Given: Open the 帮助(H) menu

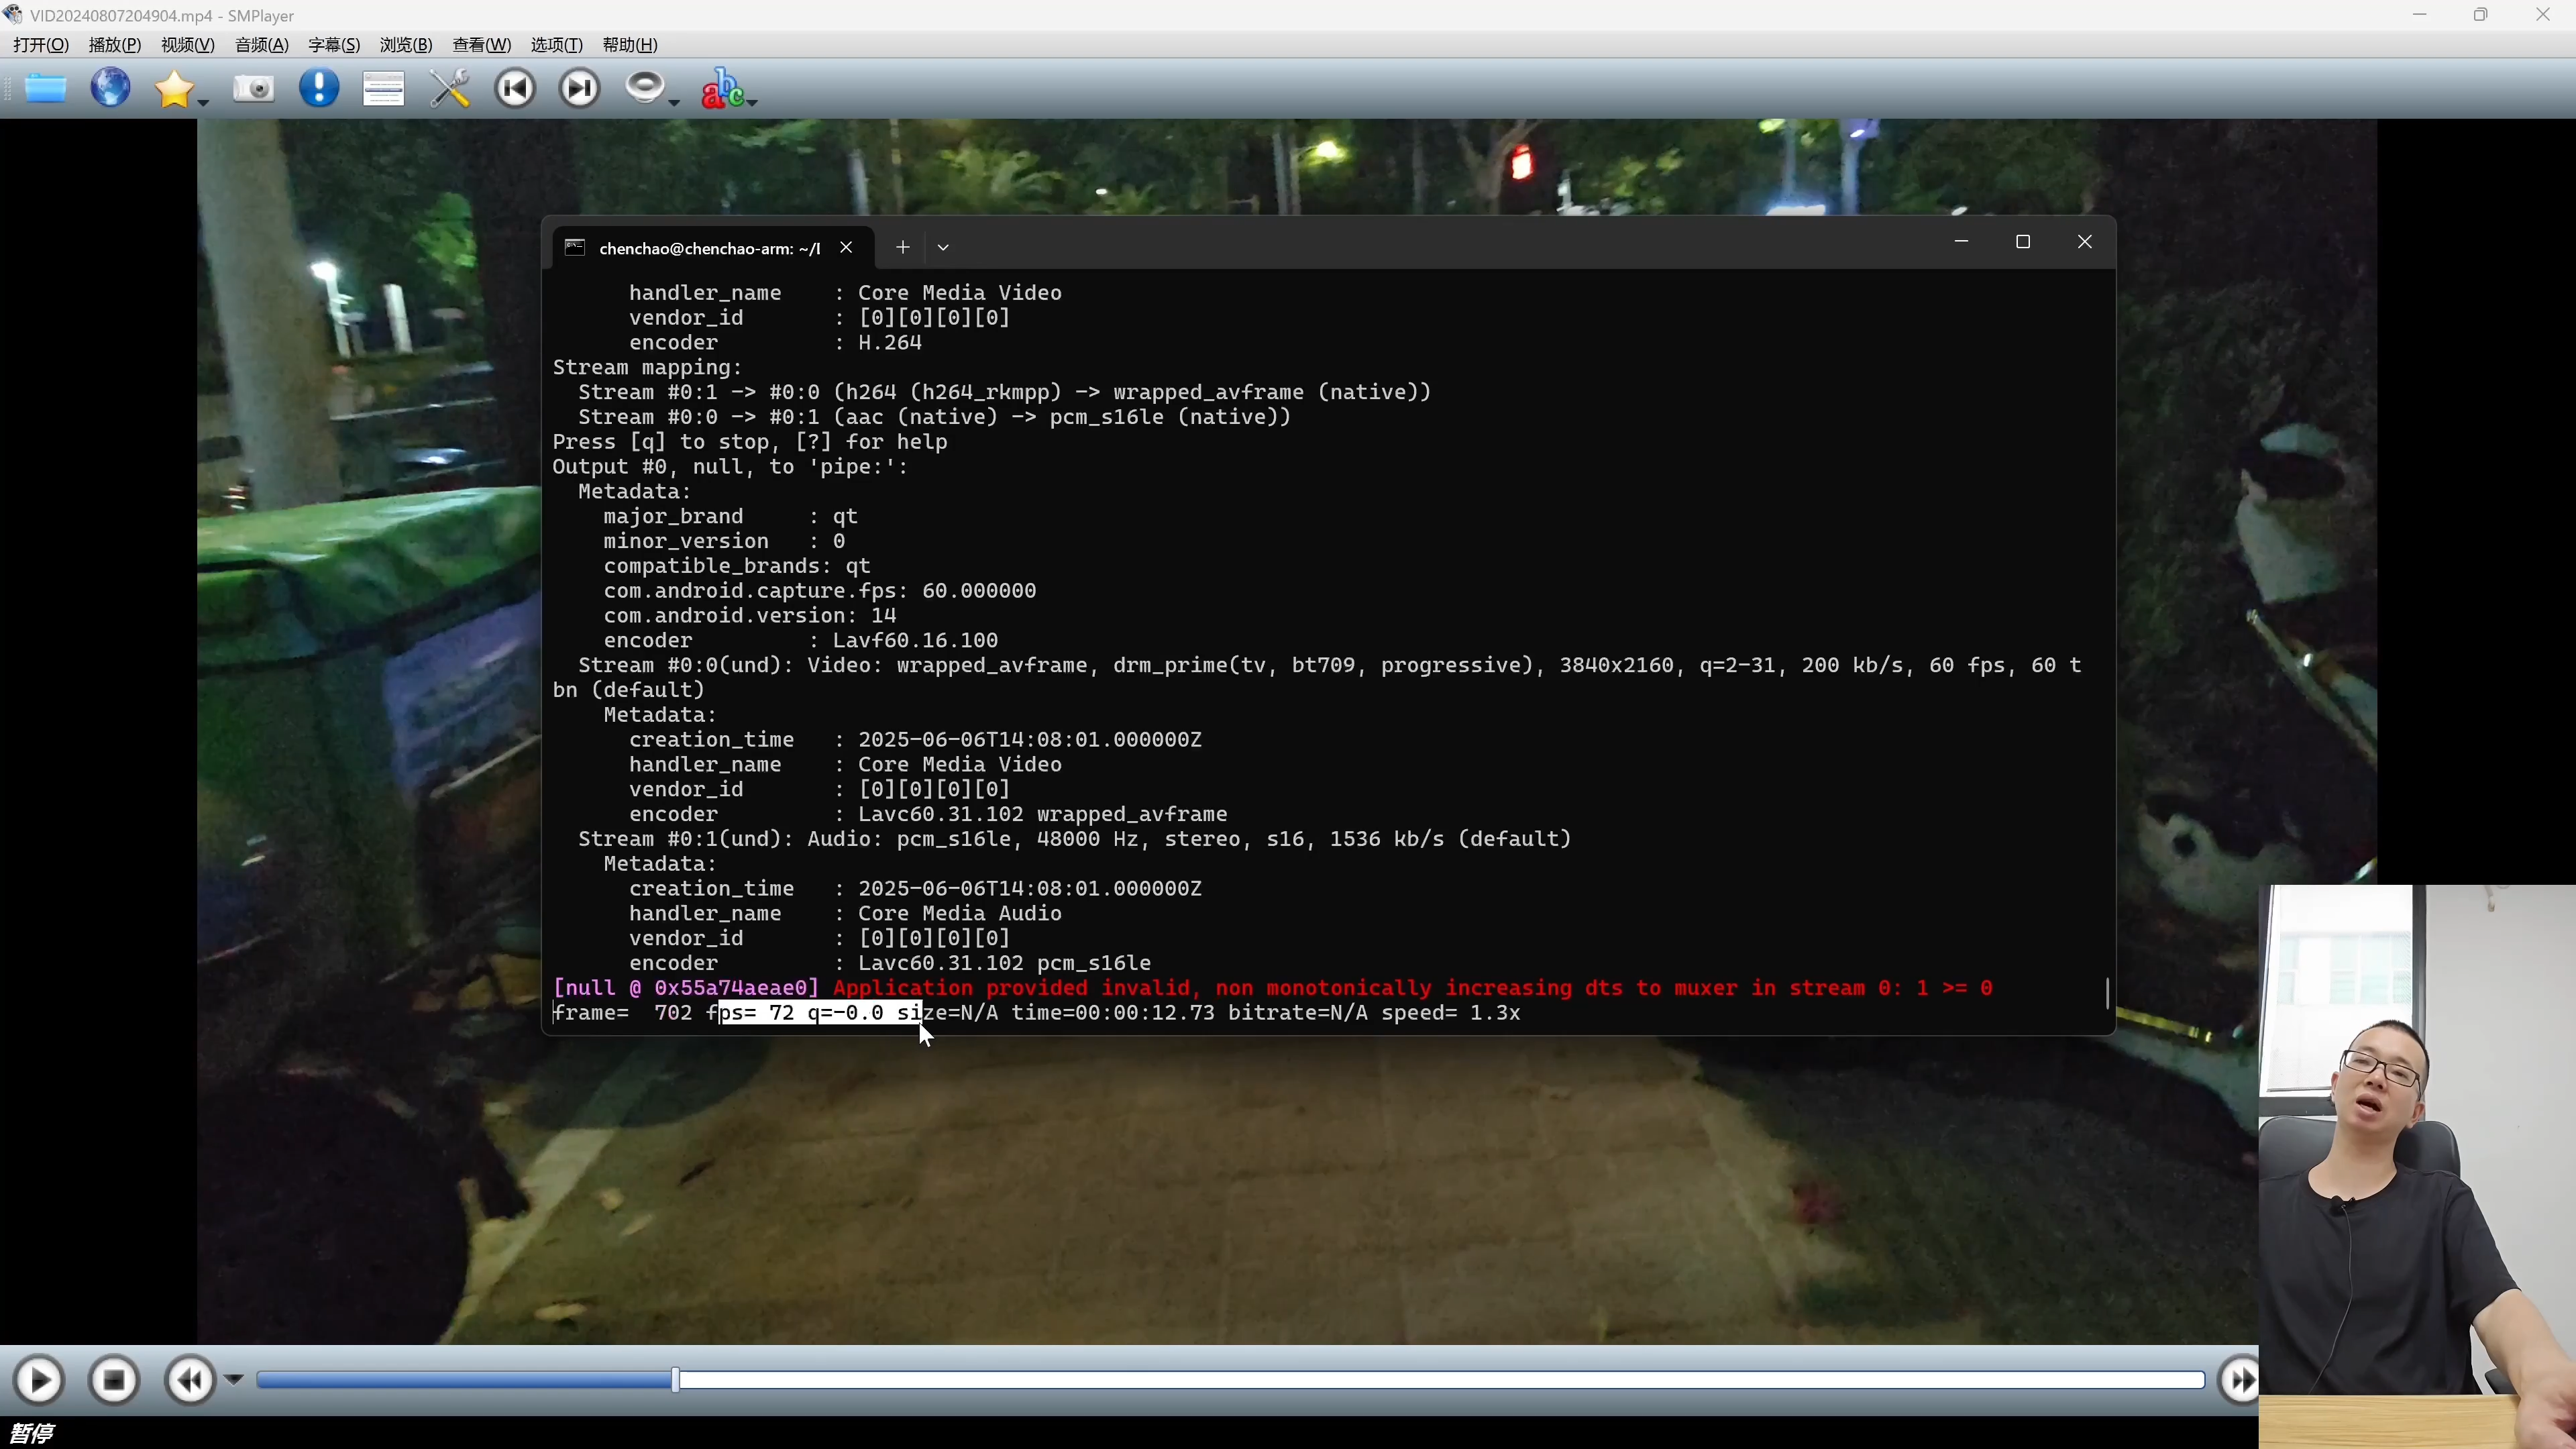Looking at the screenshot, I should 630,45.
